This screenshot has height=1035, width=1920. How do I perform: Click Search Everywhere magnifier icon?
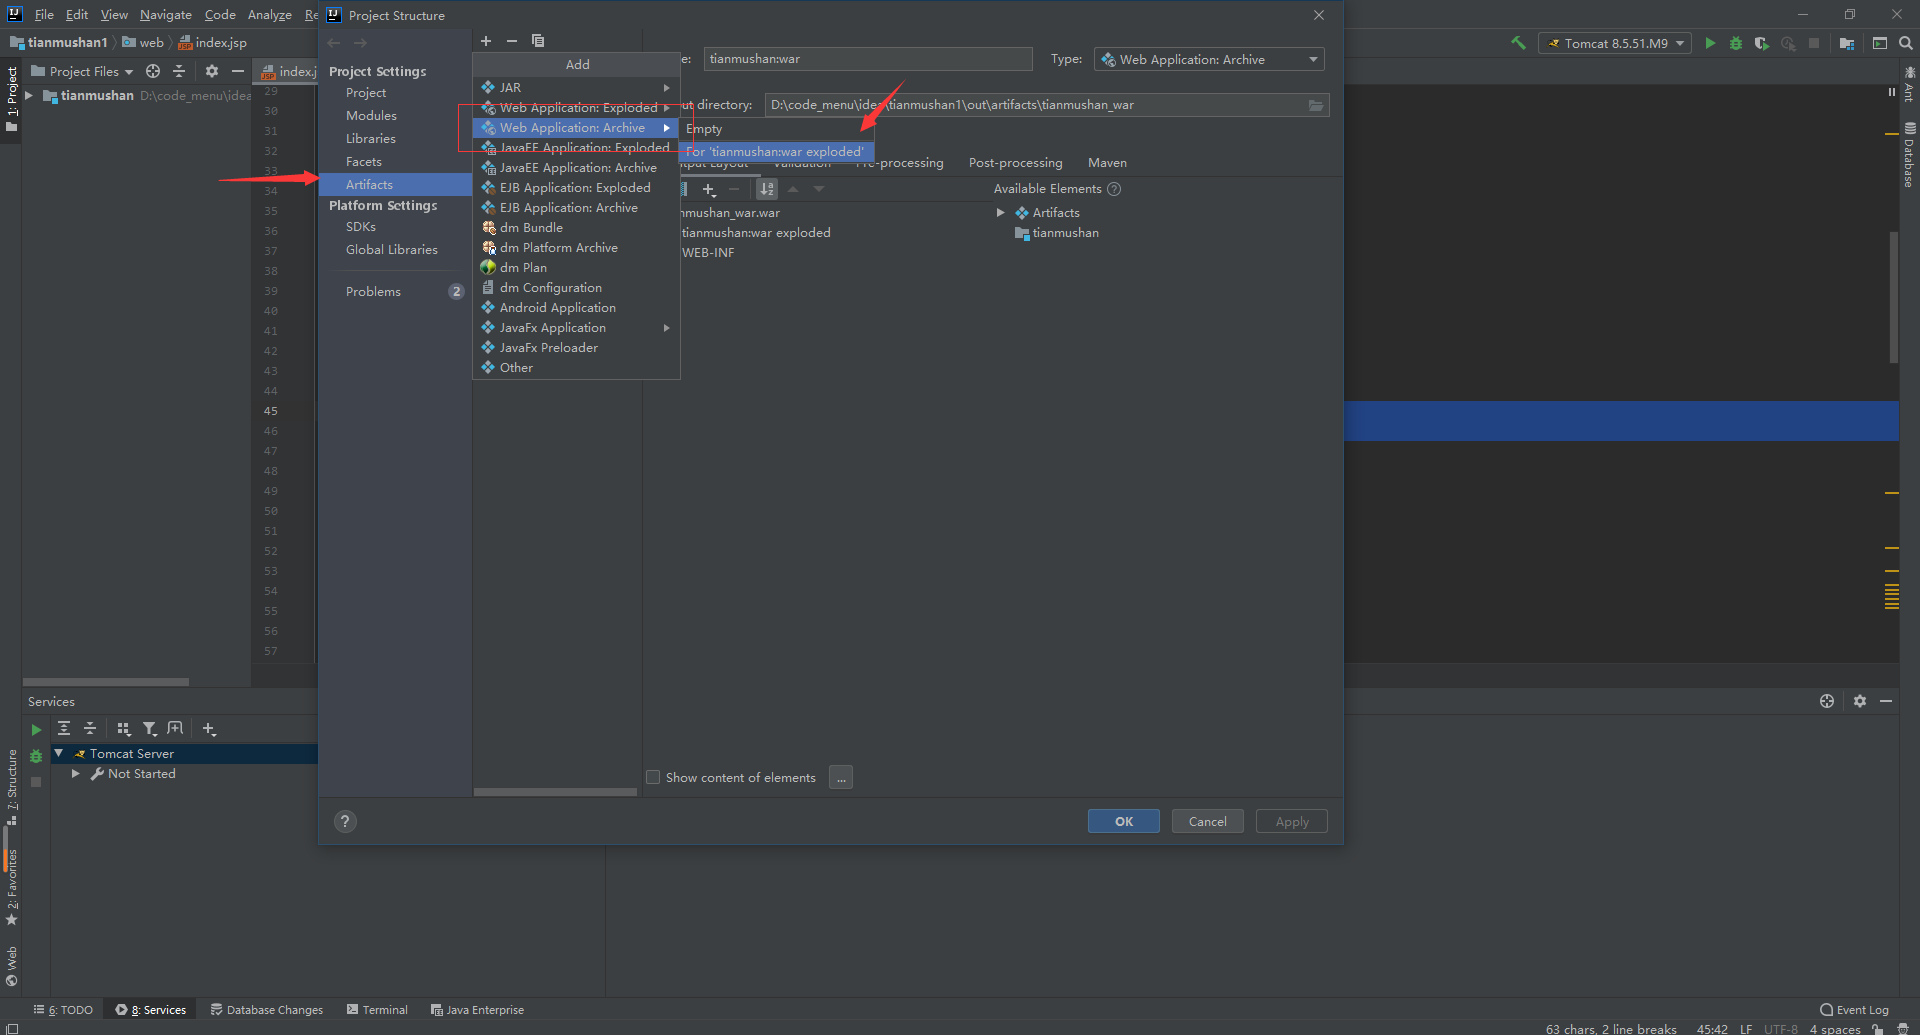coord(1906,43)
